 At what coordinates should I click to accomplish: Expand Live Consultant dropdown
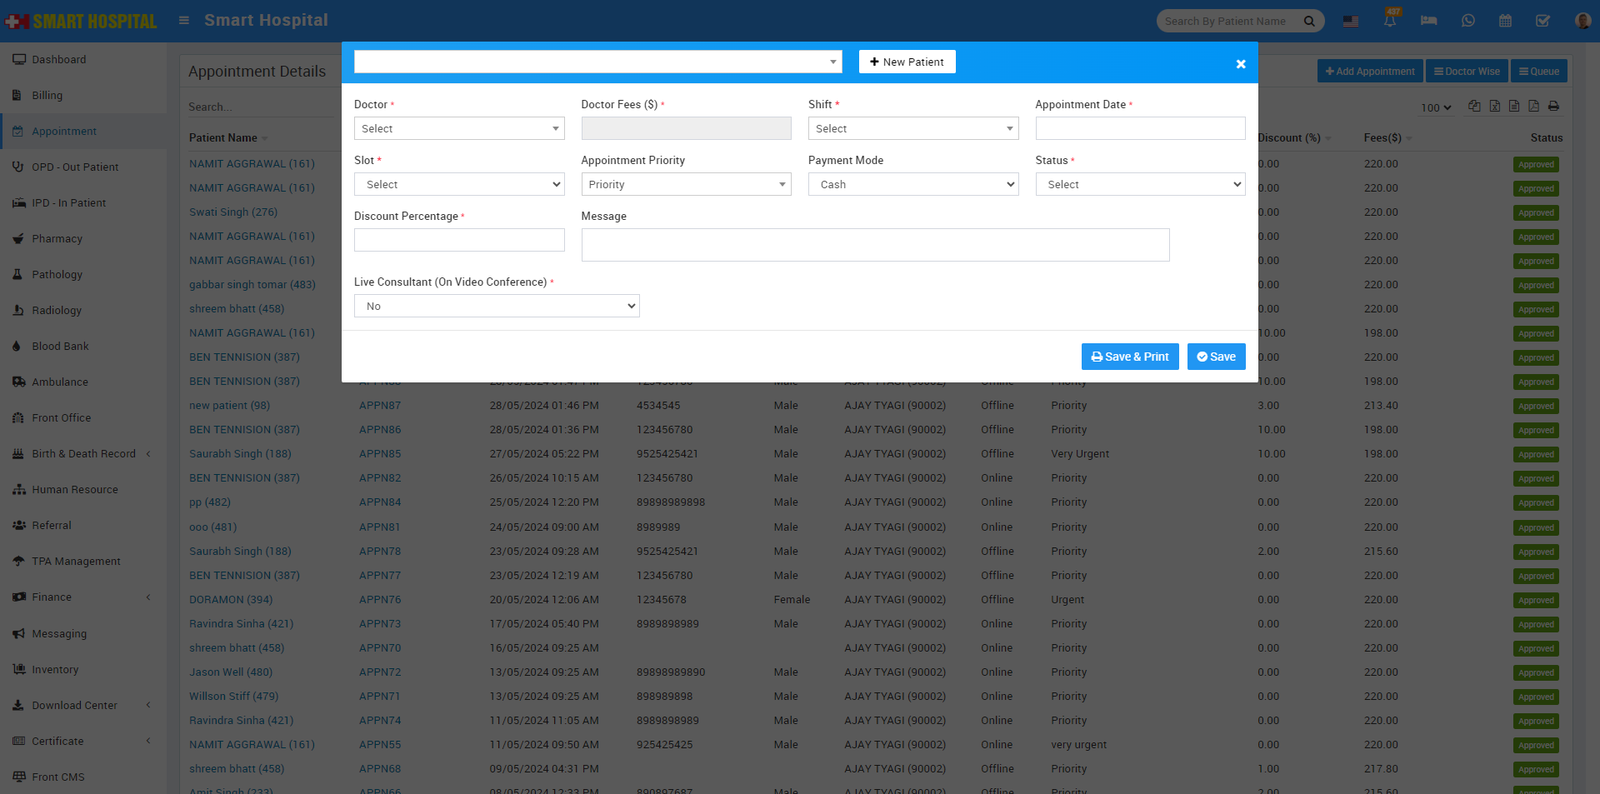coord(496,306)
